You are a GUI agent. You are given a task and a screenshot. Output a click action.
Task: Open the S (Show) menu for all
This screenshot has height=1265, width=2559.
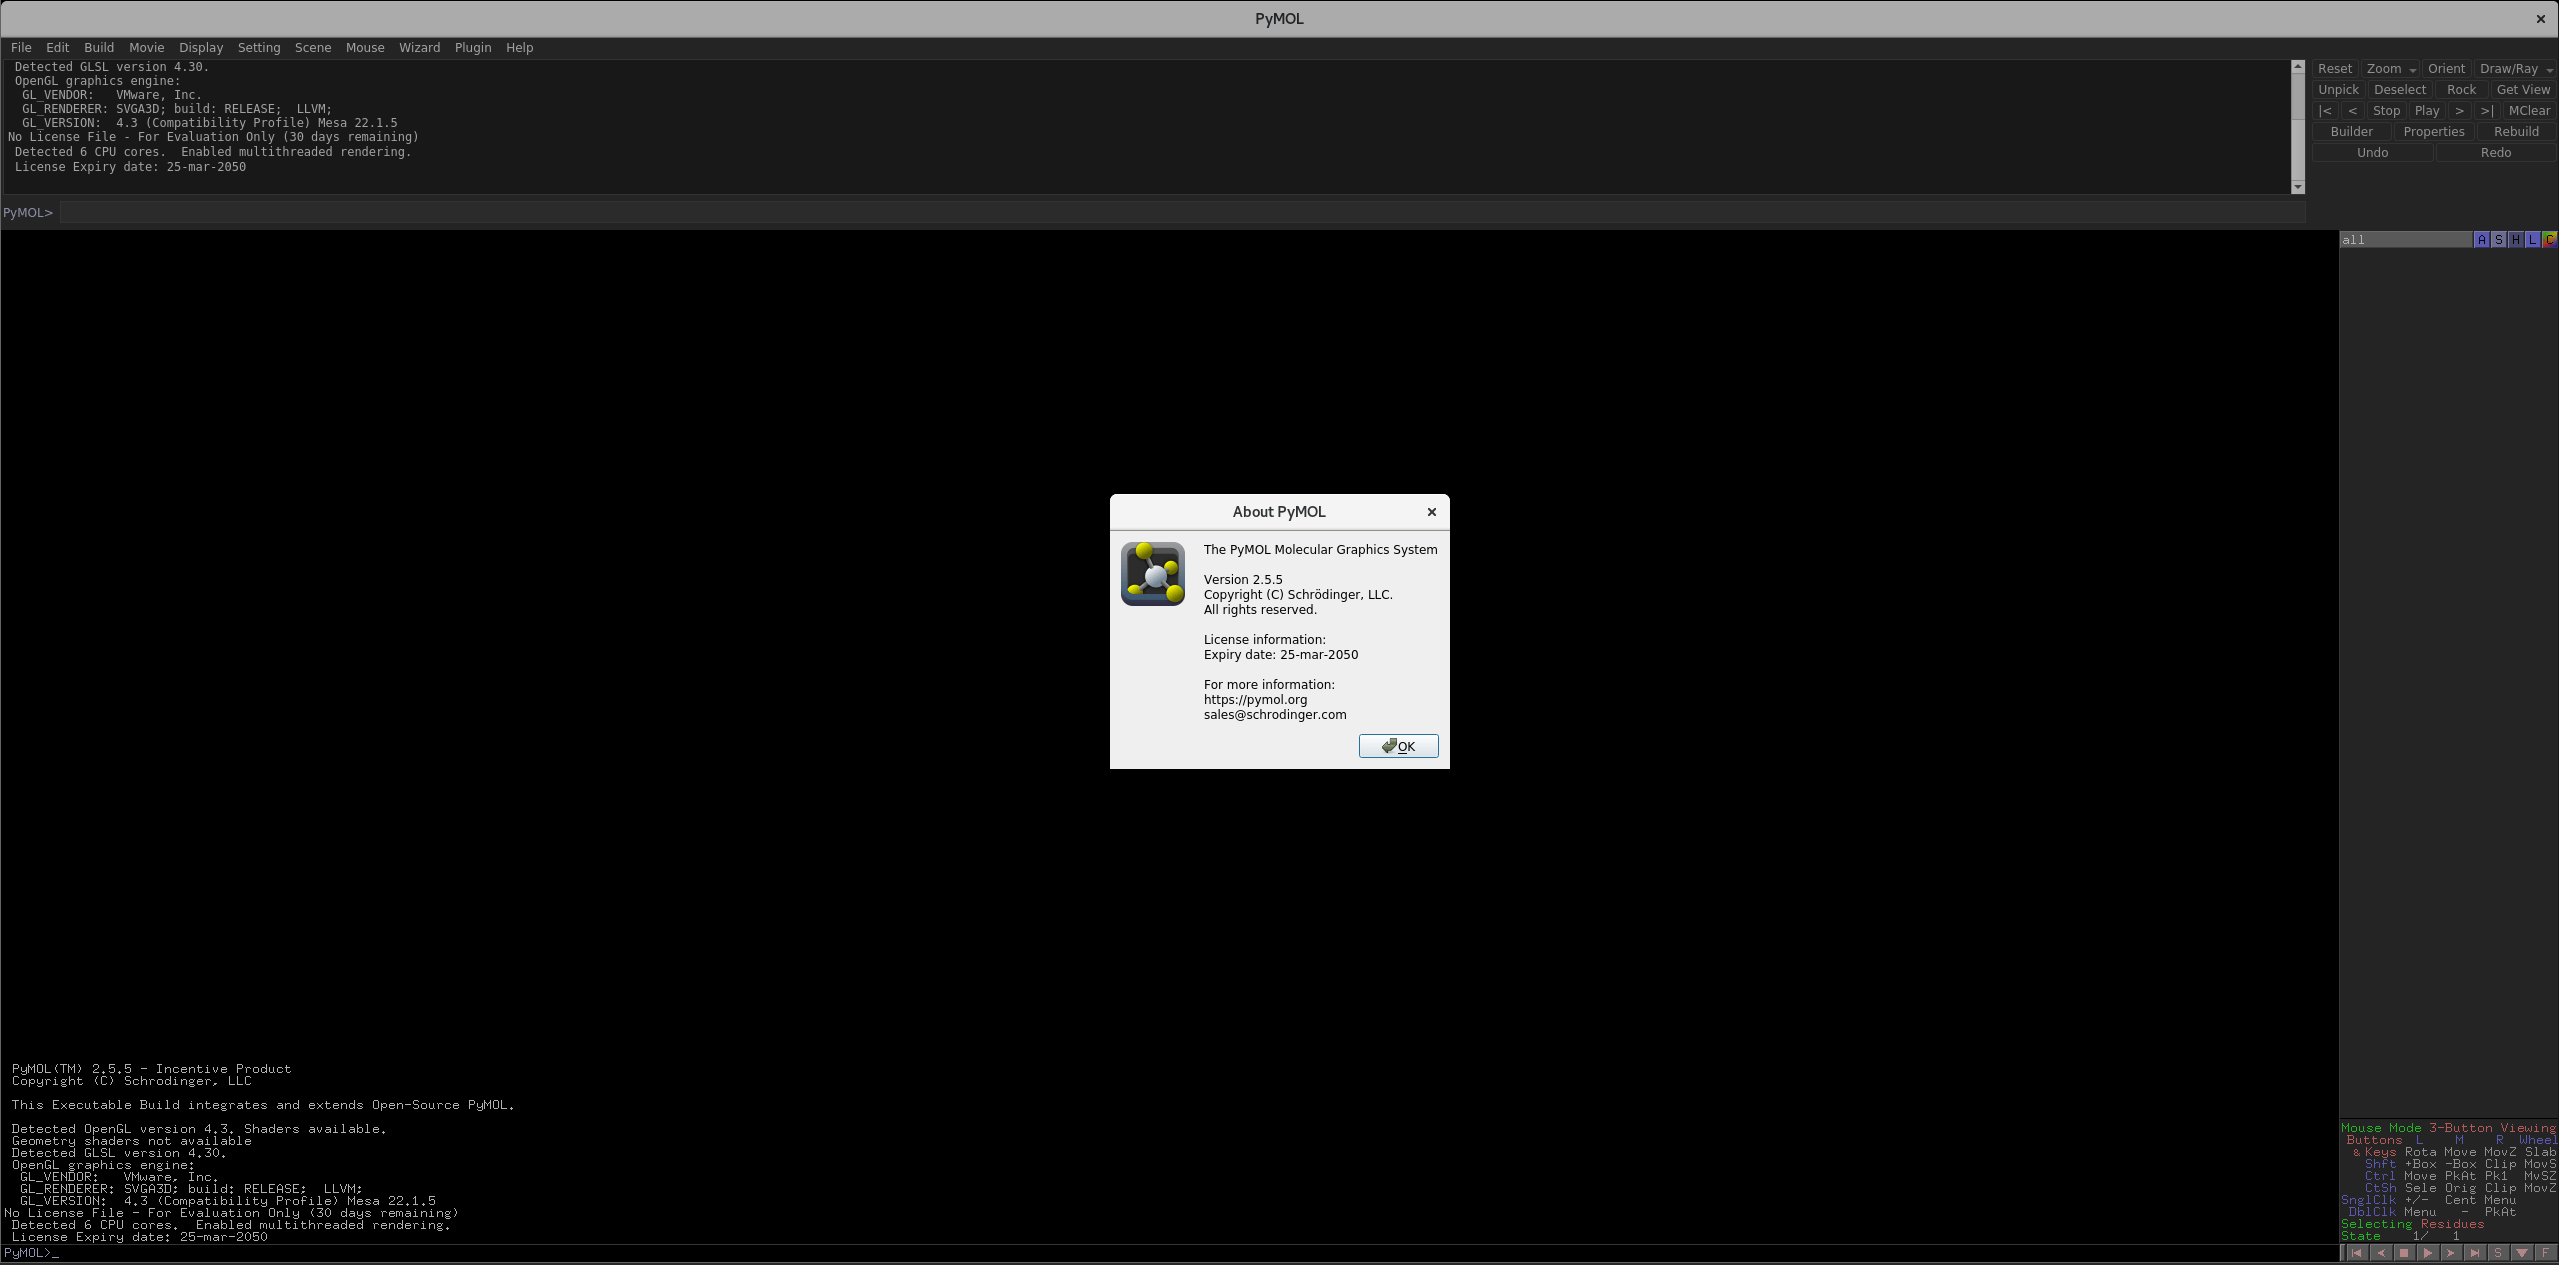(x=2498, y=240)
